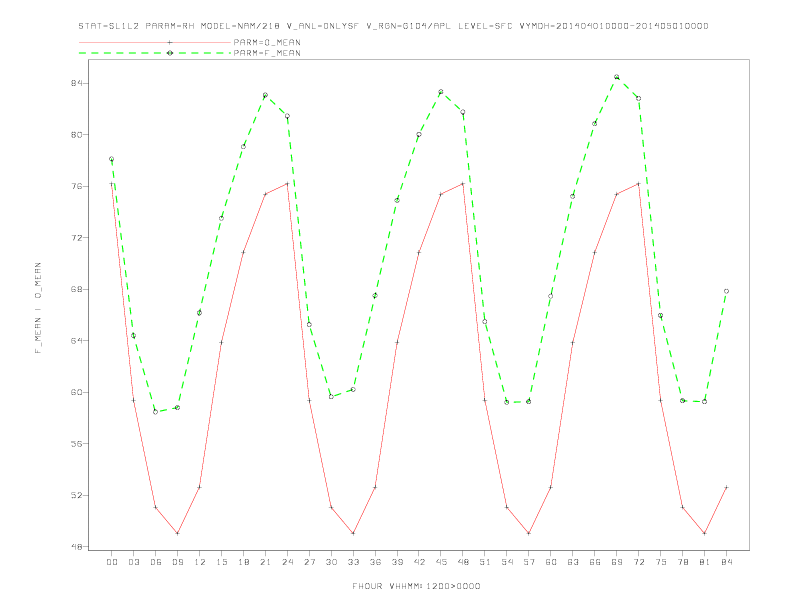Click the FHOUR VHHMM horizontal axis label
The width and height of the screenshot is (792, 612).
point(416,586)
